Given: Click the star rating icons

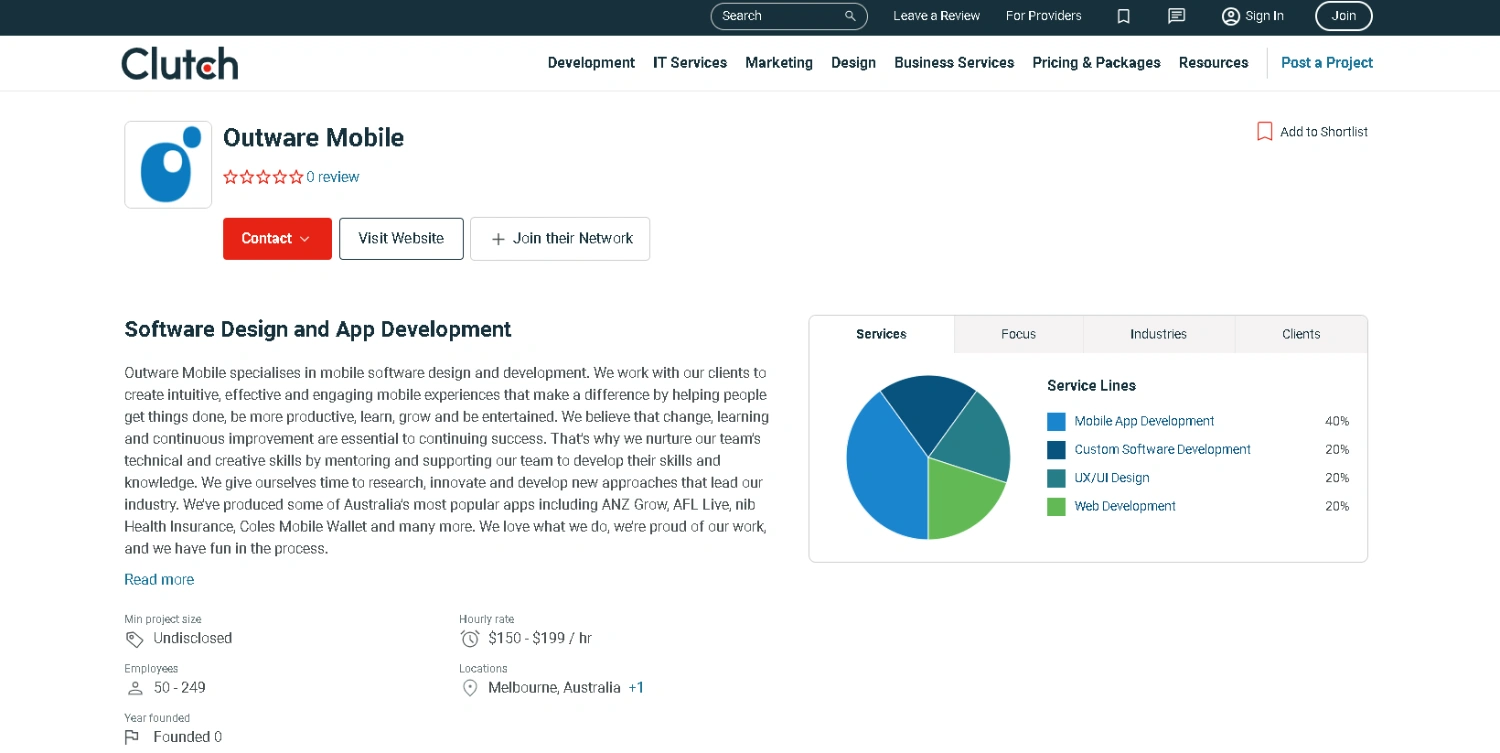Looking at the screenshot, I should [263, 177].
